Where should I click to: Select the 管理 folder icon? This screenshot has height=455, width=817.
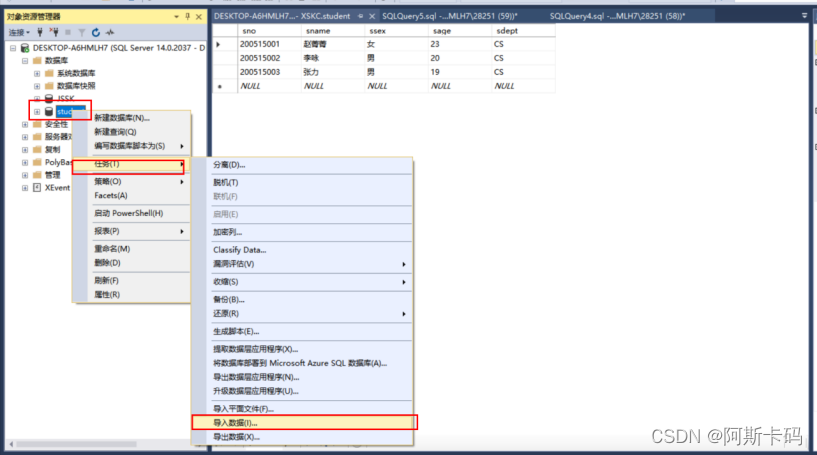[37, 175]
